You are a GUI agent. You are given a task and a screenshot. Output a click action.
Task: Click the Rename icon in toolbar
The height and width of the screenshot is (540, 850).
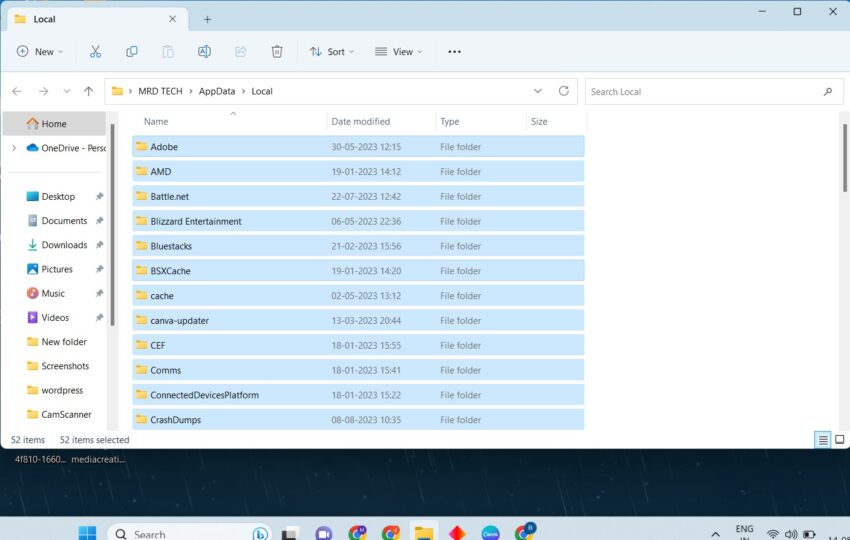[204, 52]
